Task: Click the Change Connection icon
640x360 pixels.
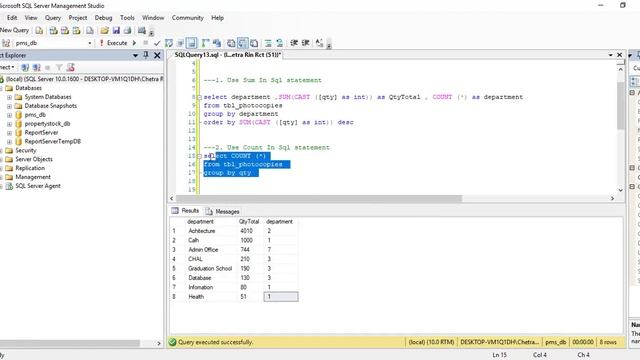Action: click(6, 43)
